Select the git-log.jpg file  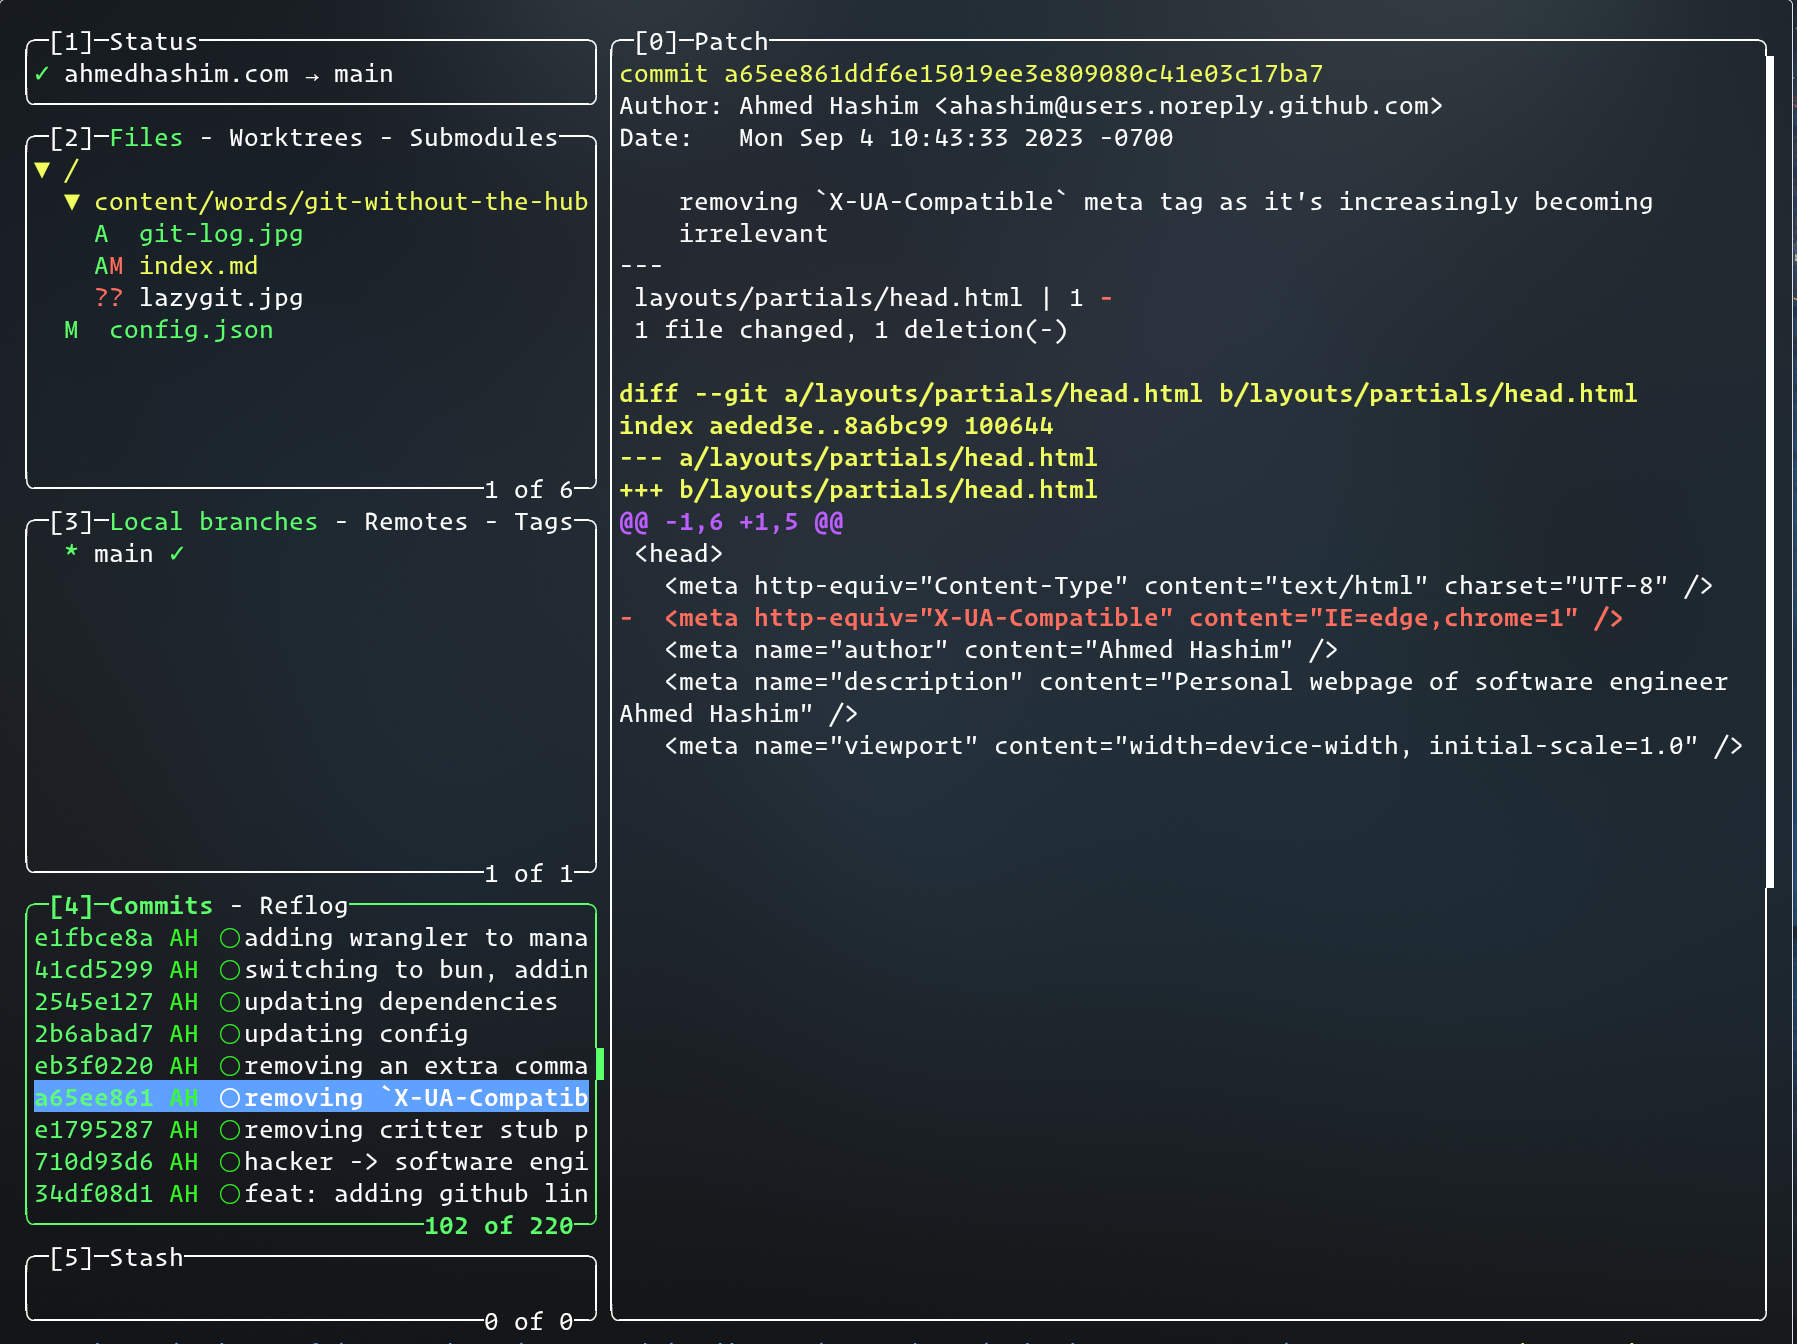click(x=220, y=234)
